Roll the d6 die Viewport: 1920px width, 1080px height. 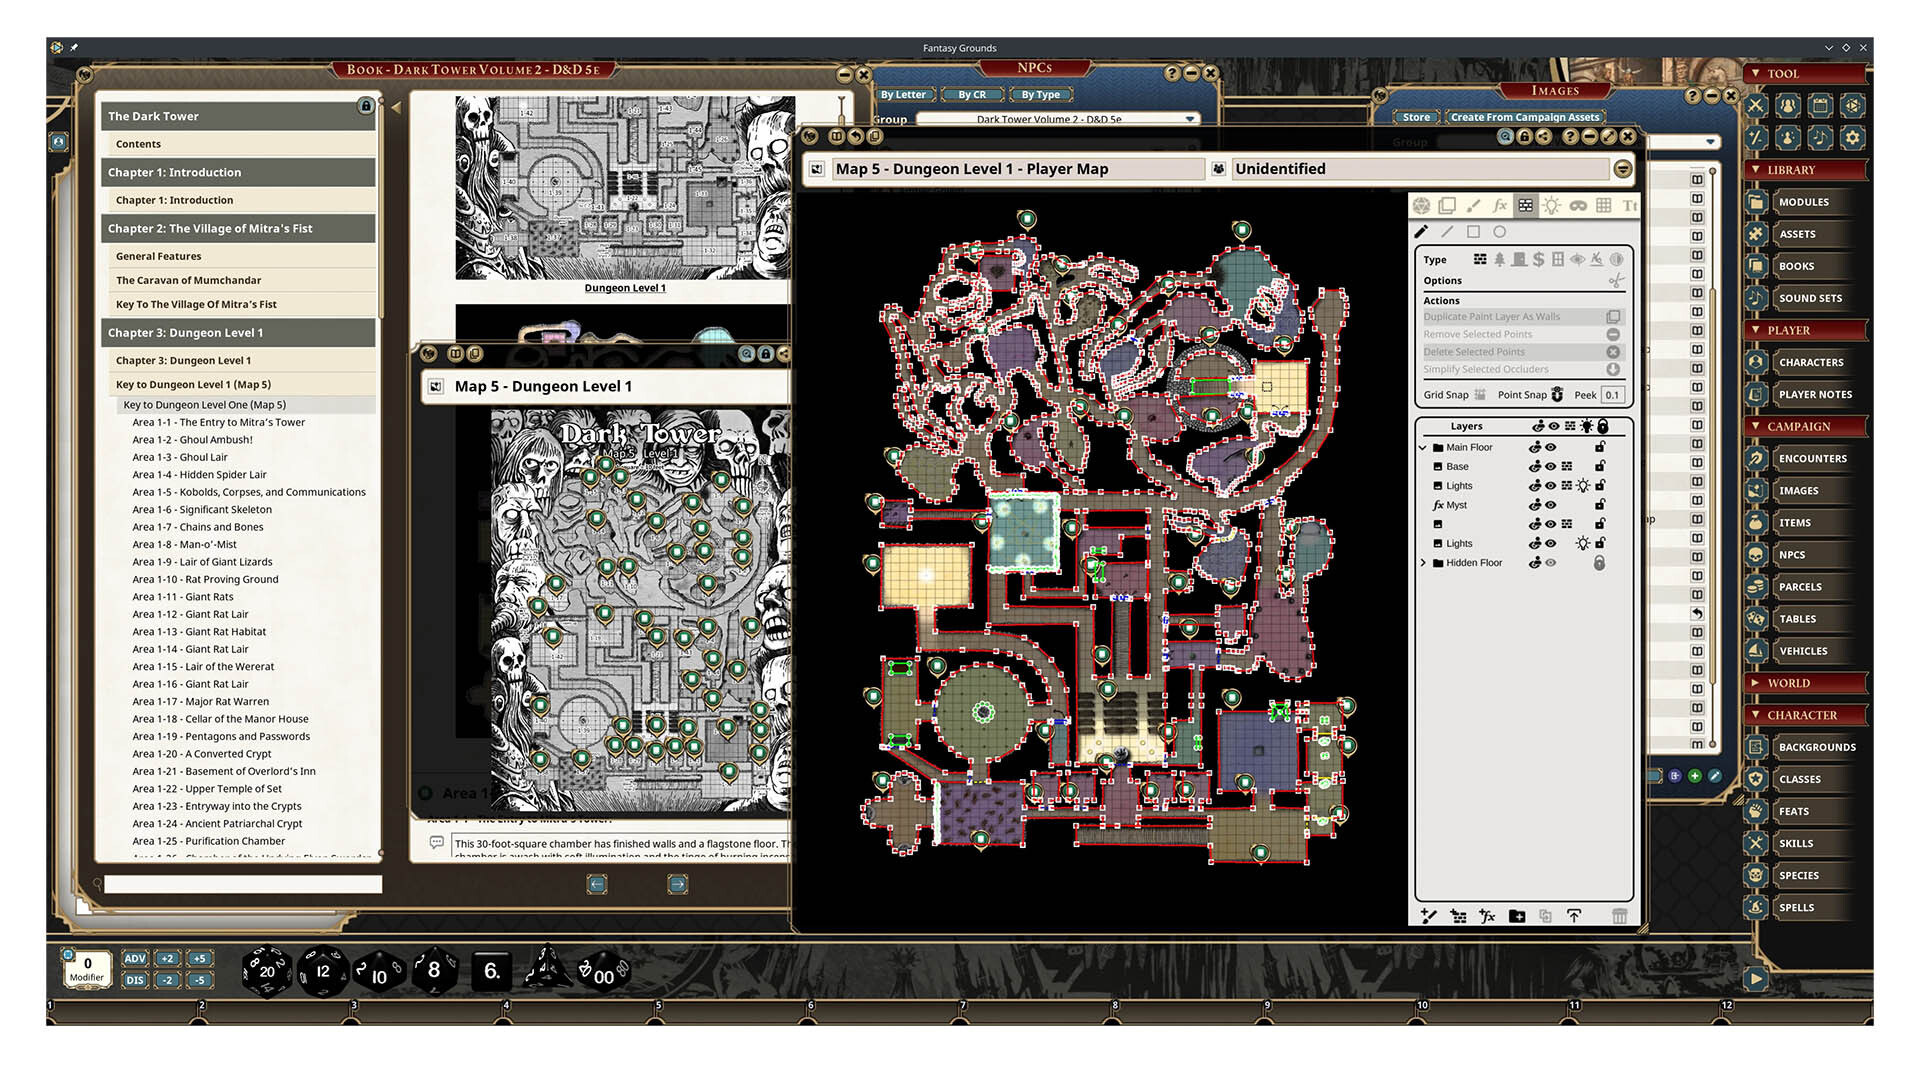pyautogui.click(x=491, y=970)
